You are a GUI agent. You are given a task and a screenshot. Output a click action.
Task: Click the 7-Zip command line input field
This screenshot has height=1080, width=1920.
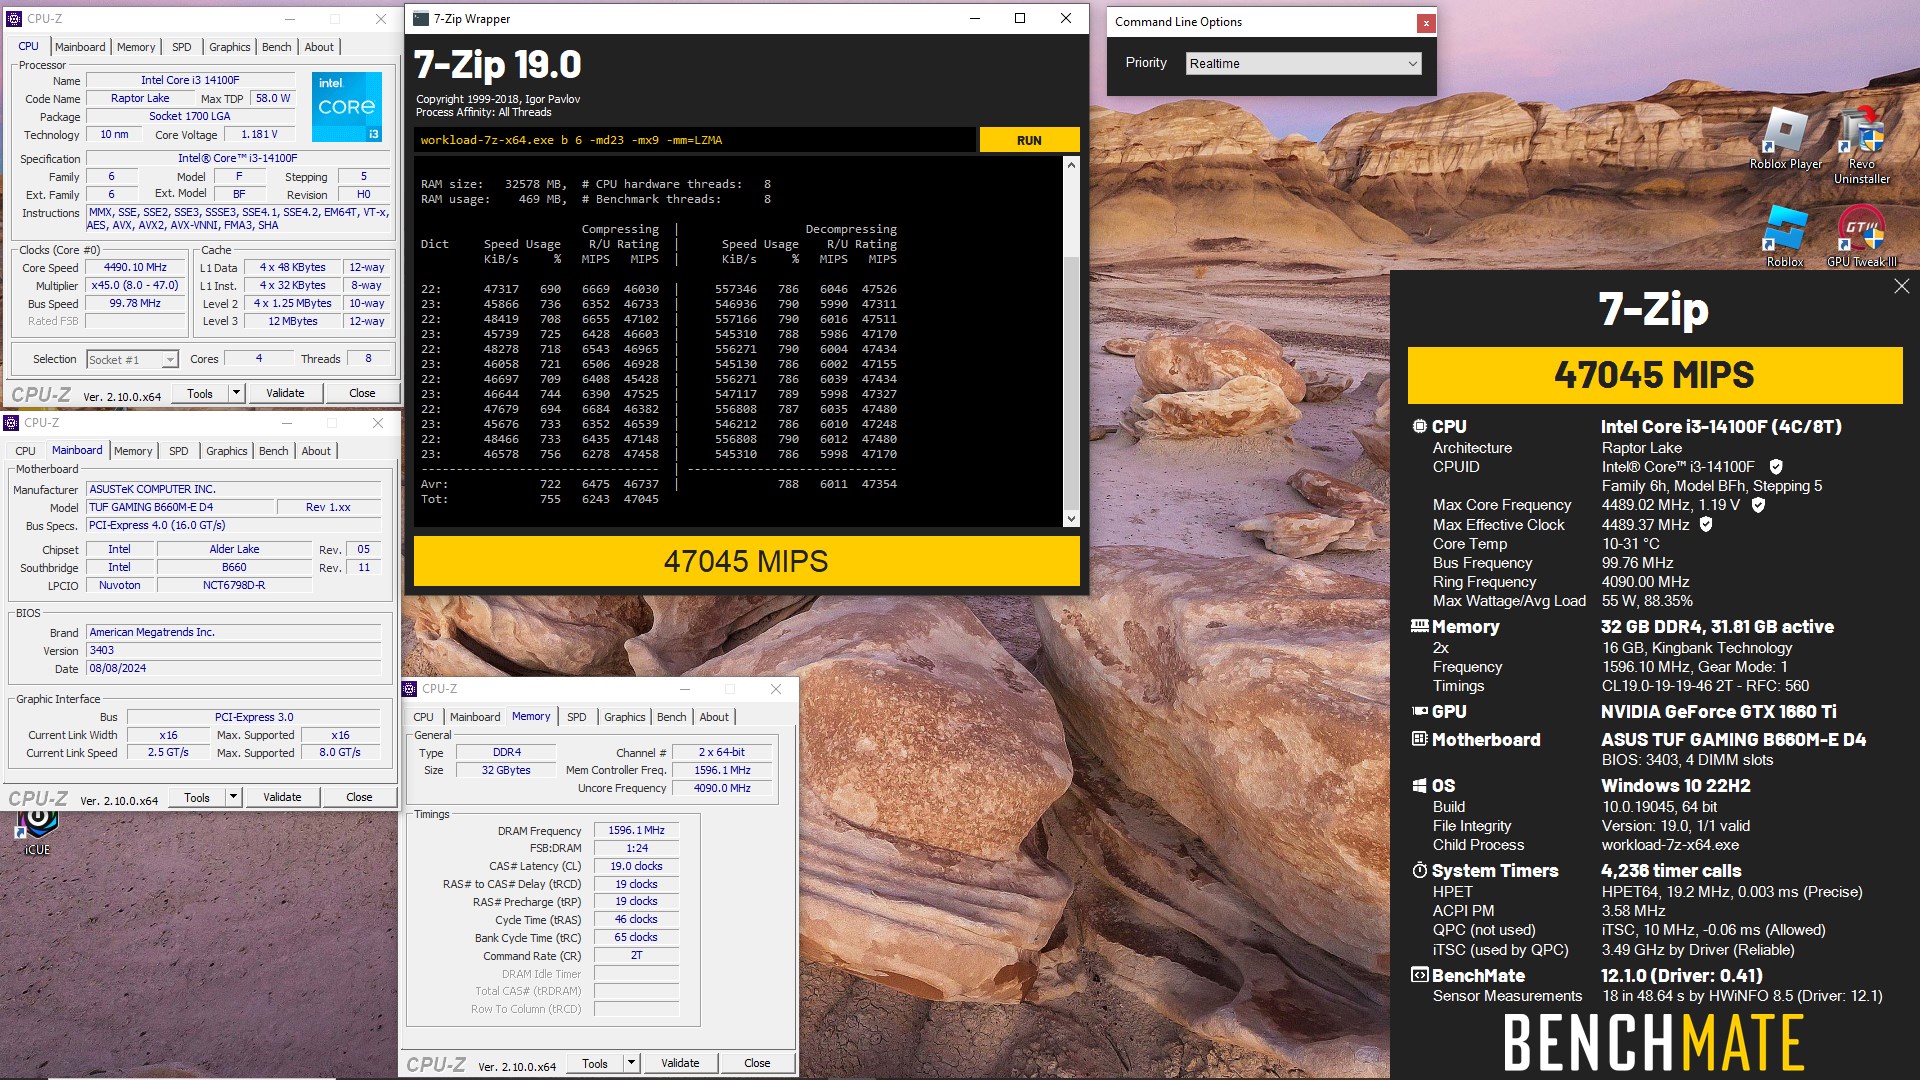[695, 140]
